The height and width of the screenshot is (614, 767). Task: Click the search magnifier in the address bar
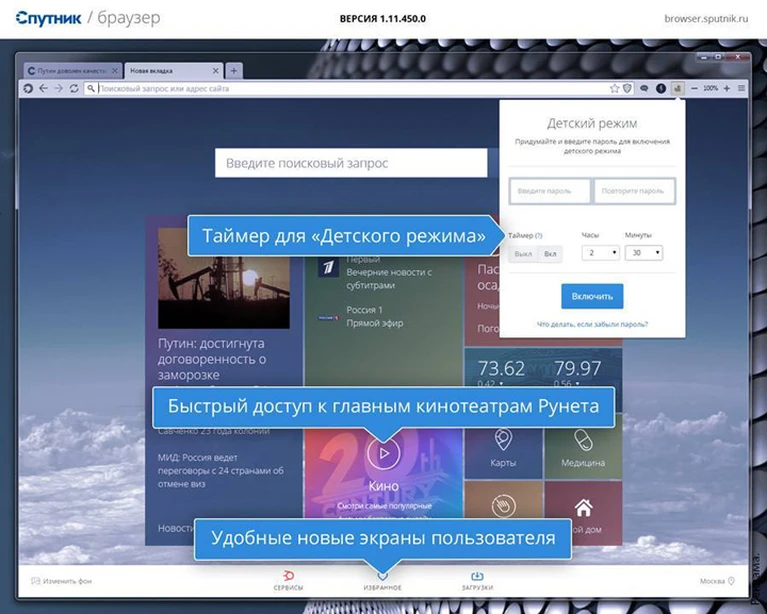pos(91,89)
